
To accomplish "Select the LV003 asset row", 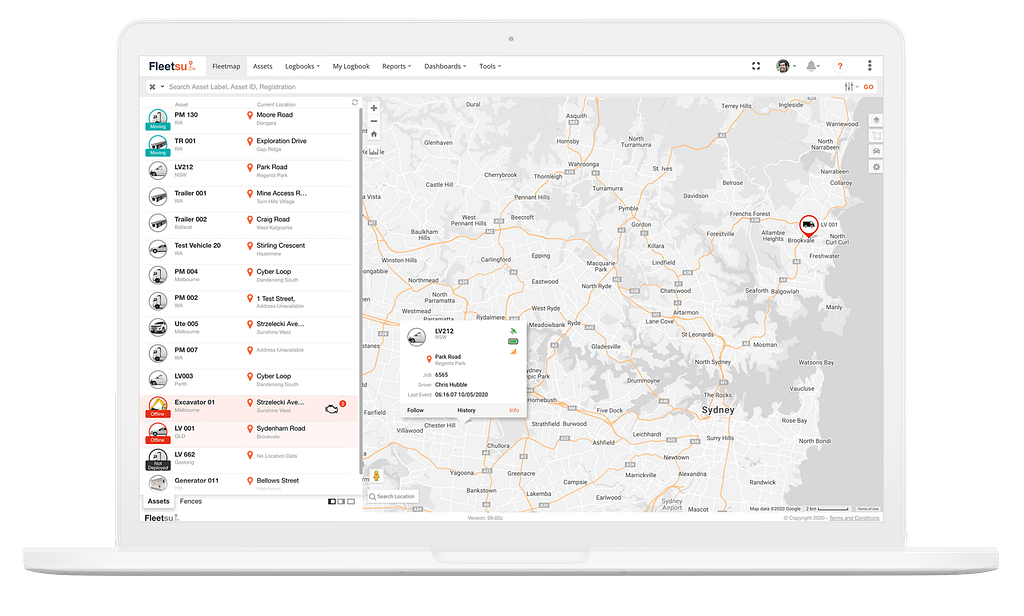I will (x=250, y=380).
